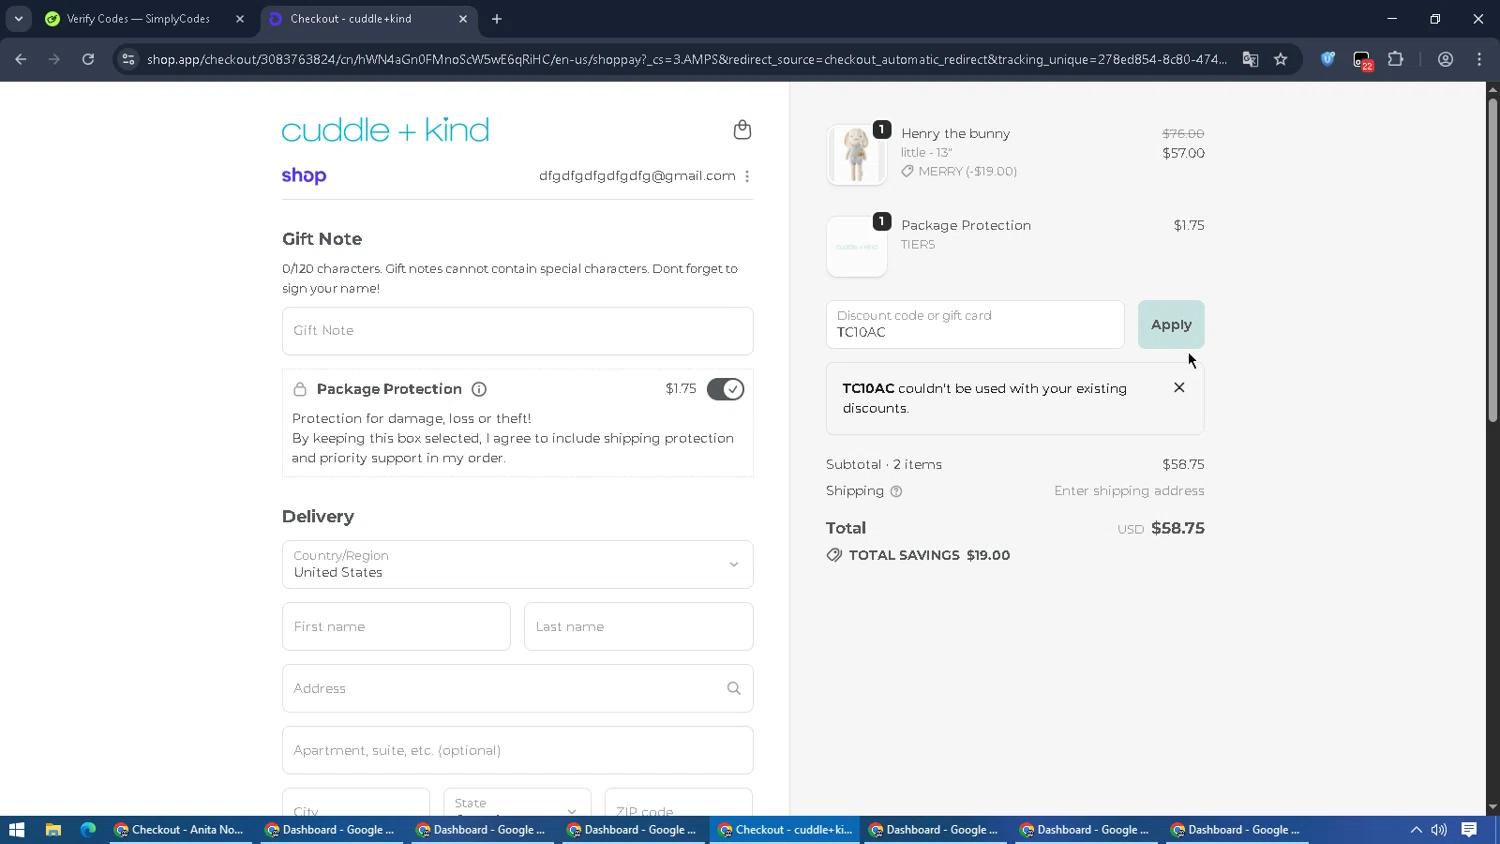Turn off the Package Protection toggle
The height and width of the screenshot is (844, 1500).
[725, 389]
